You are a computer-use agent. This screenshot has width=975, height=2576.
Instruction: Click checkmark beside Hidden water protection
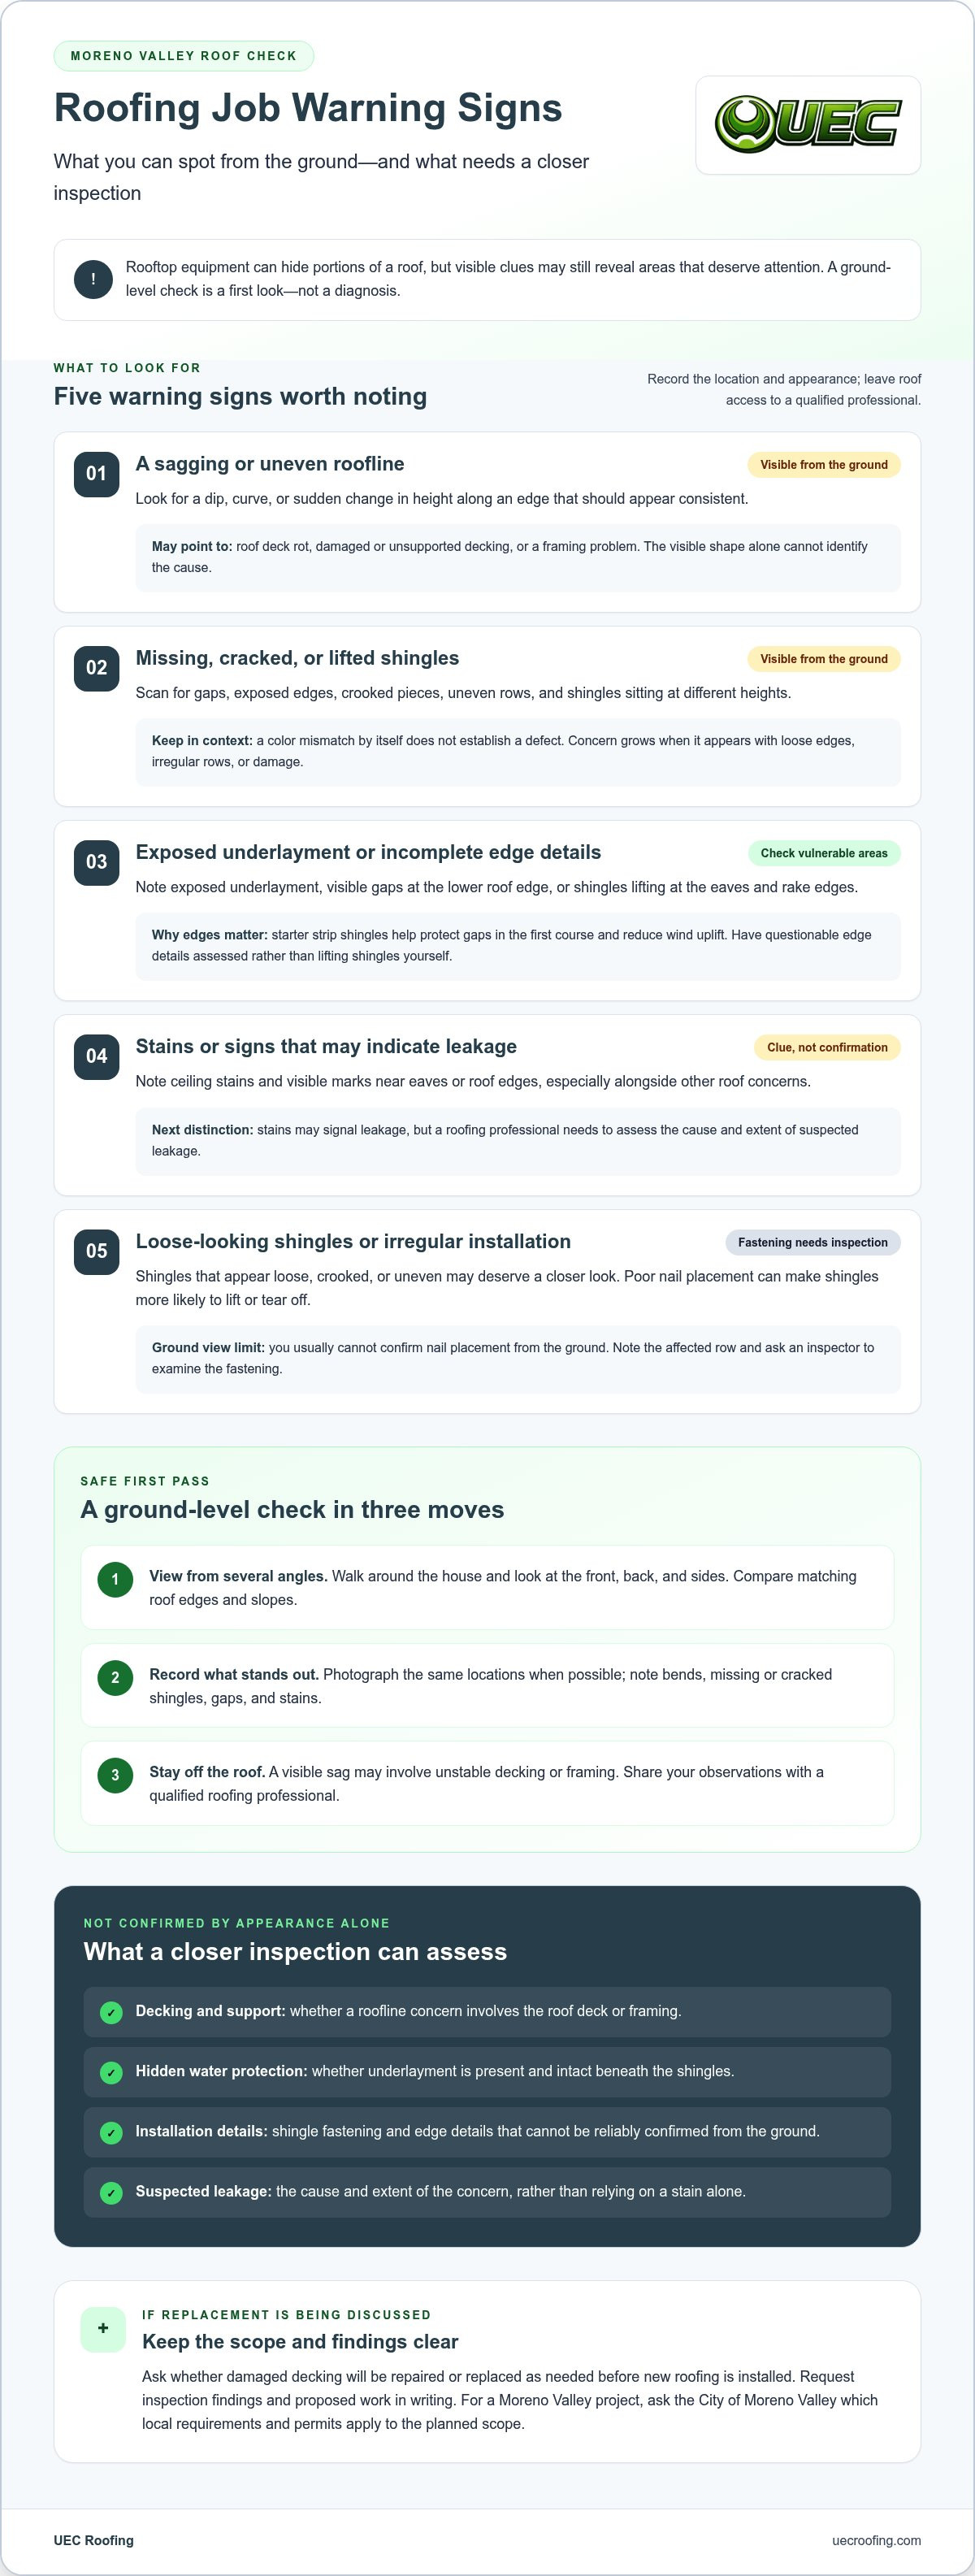coord(112,2072)
